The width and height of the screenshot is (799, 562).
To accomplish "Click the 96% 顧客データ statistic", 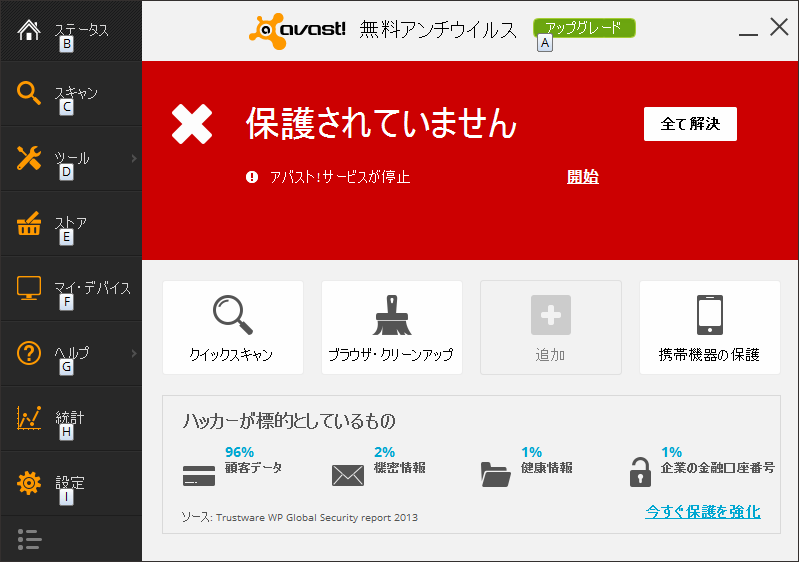I will coord(253,460).
